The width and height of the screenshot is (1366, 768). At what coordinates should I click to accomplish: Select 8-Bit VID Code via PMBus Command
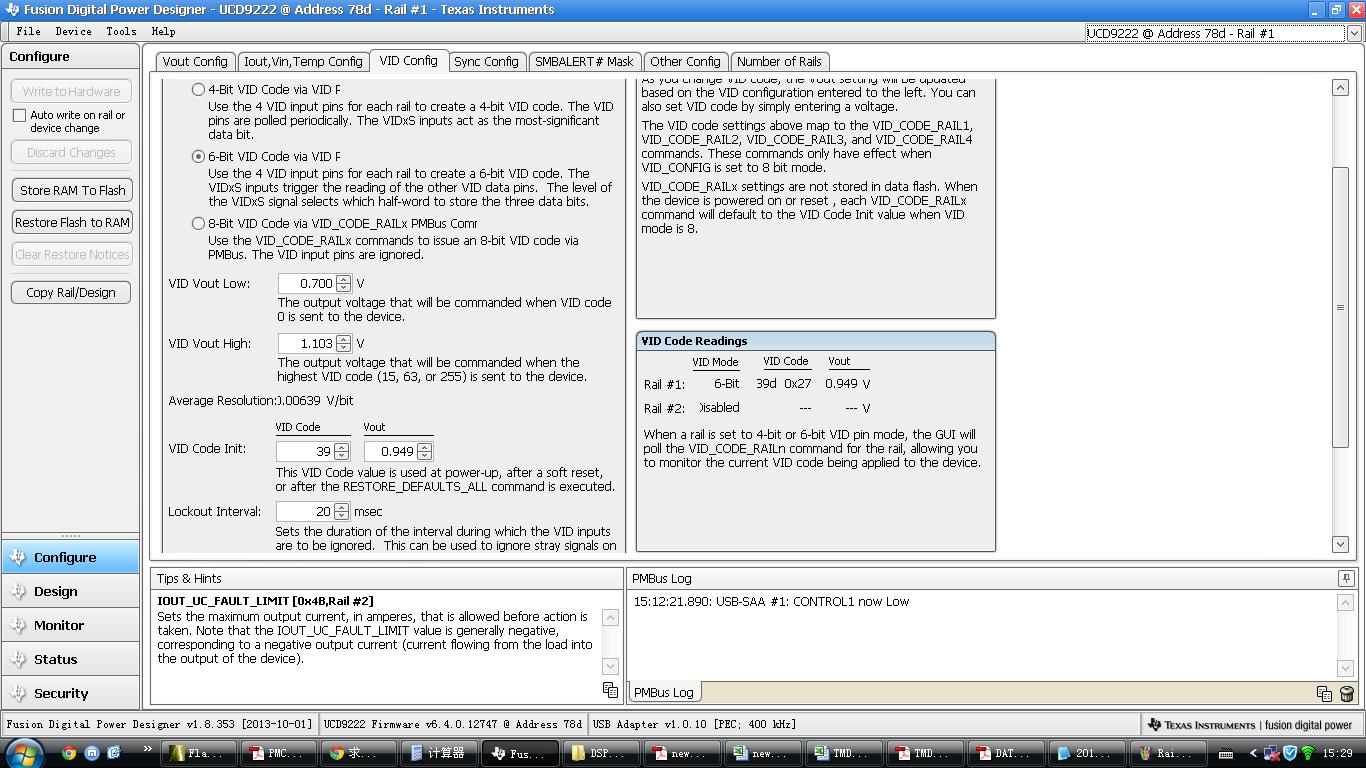pos(198,224)
